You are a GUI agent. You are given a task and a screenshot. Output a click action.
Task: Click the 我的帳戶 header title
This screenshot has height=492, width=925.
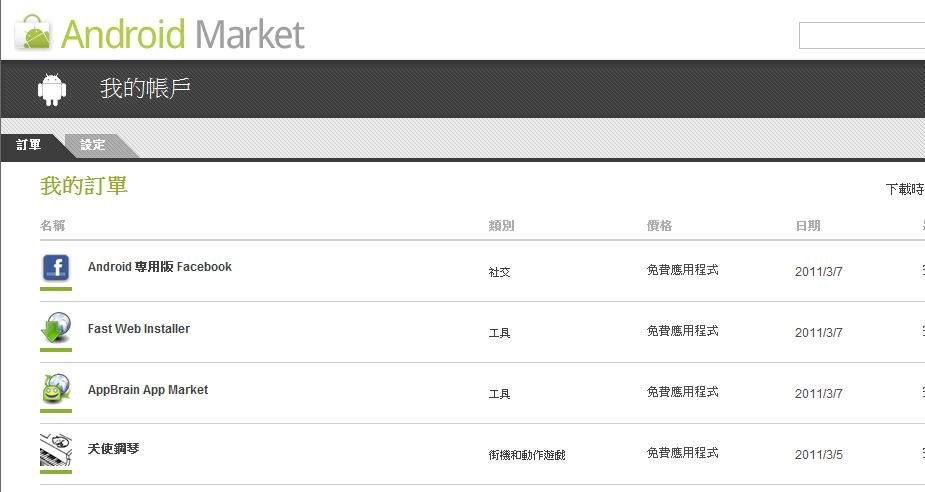tap(145, 88)
